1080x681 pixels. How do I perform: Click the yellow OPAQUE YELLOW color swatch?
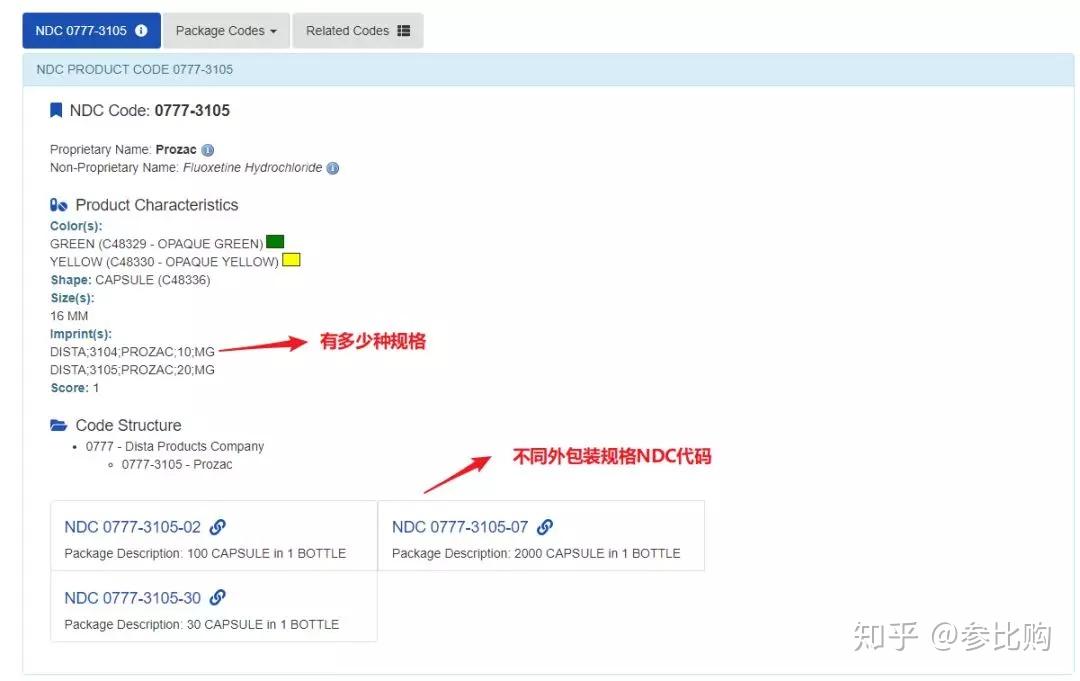[x=291, y=260]
